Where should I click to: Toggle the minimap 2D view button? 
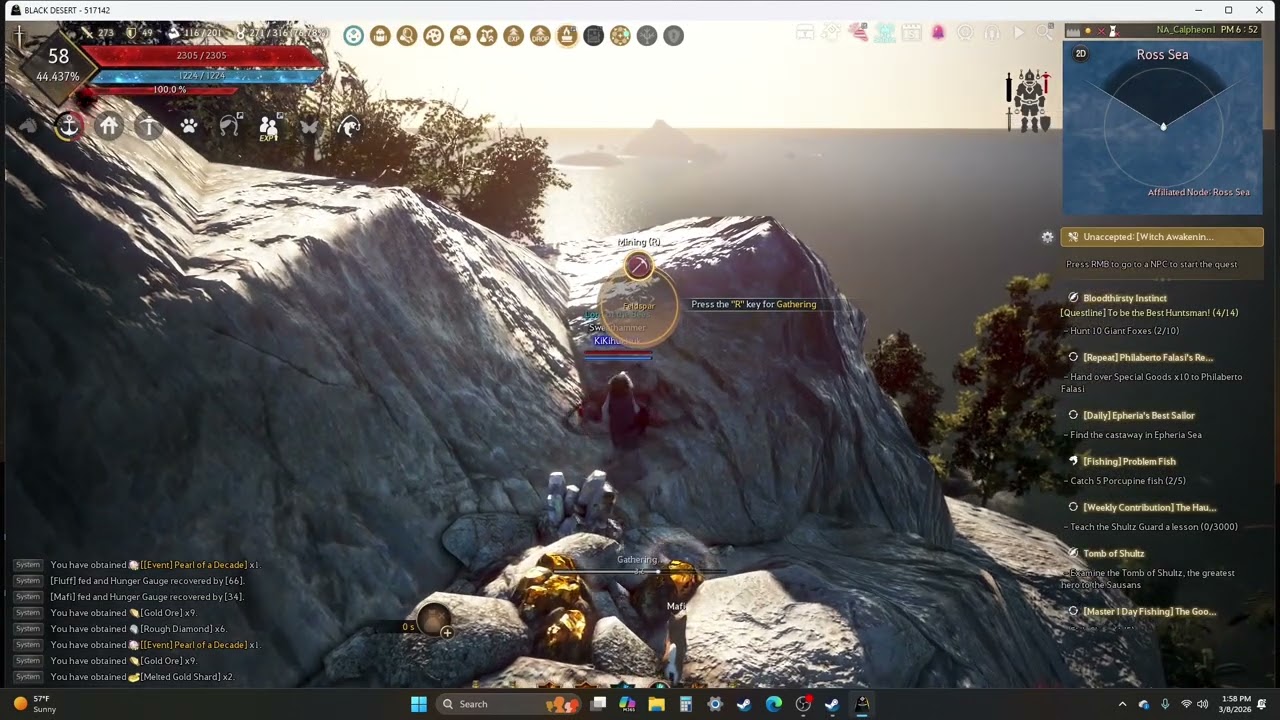tap(1080, 54)
